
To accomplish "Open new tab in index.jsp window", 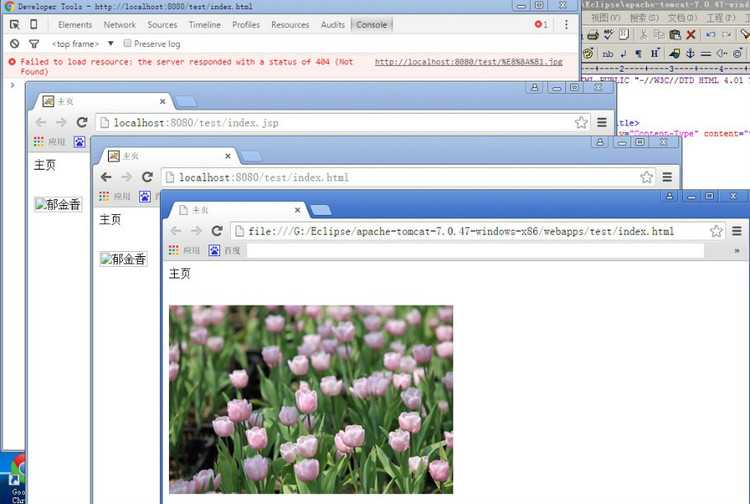I will click(x=185, y=101).
